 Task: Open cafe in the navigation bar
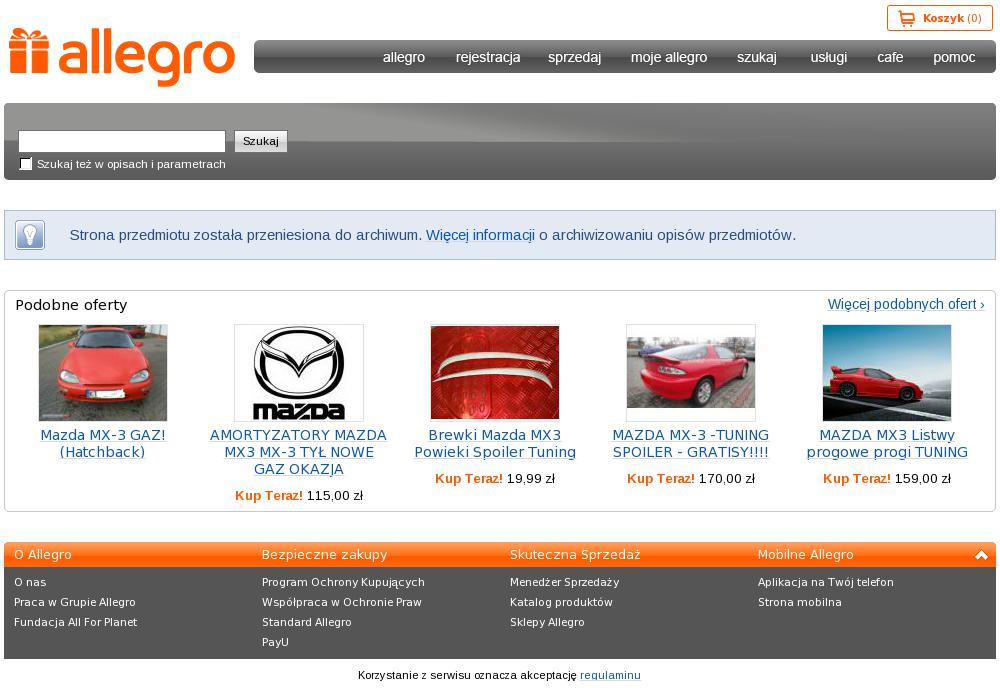[890, 57]
